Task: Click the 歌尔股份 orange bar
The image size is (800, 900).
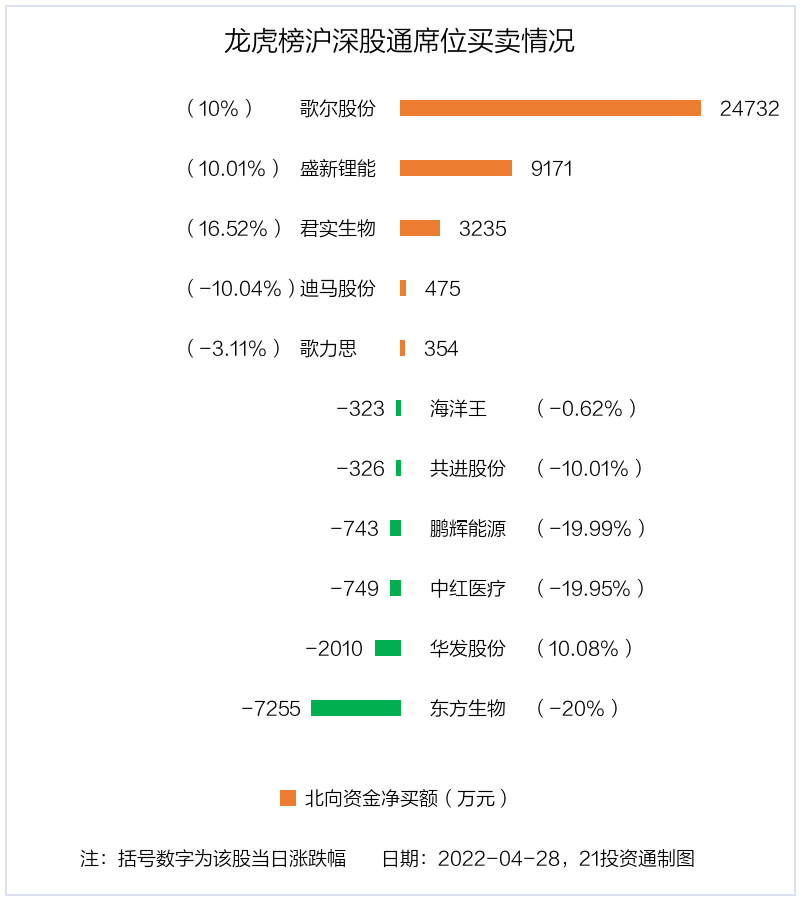Action: (550, 108)
